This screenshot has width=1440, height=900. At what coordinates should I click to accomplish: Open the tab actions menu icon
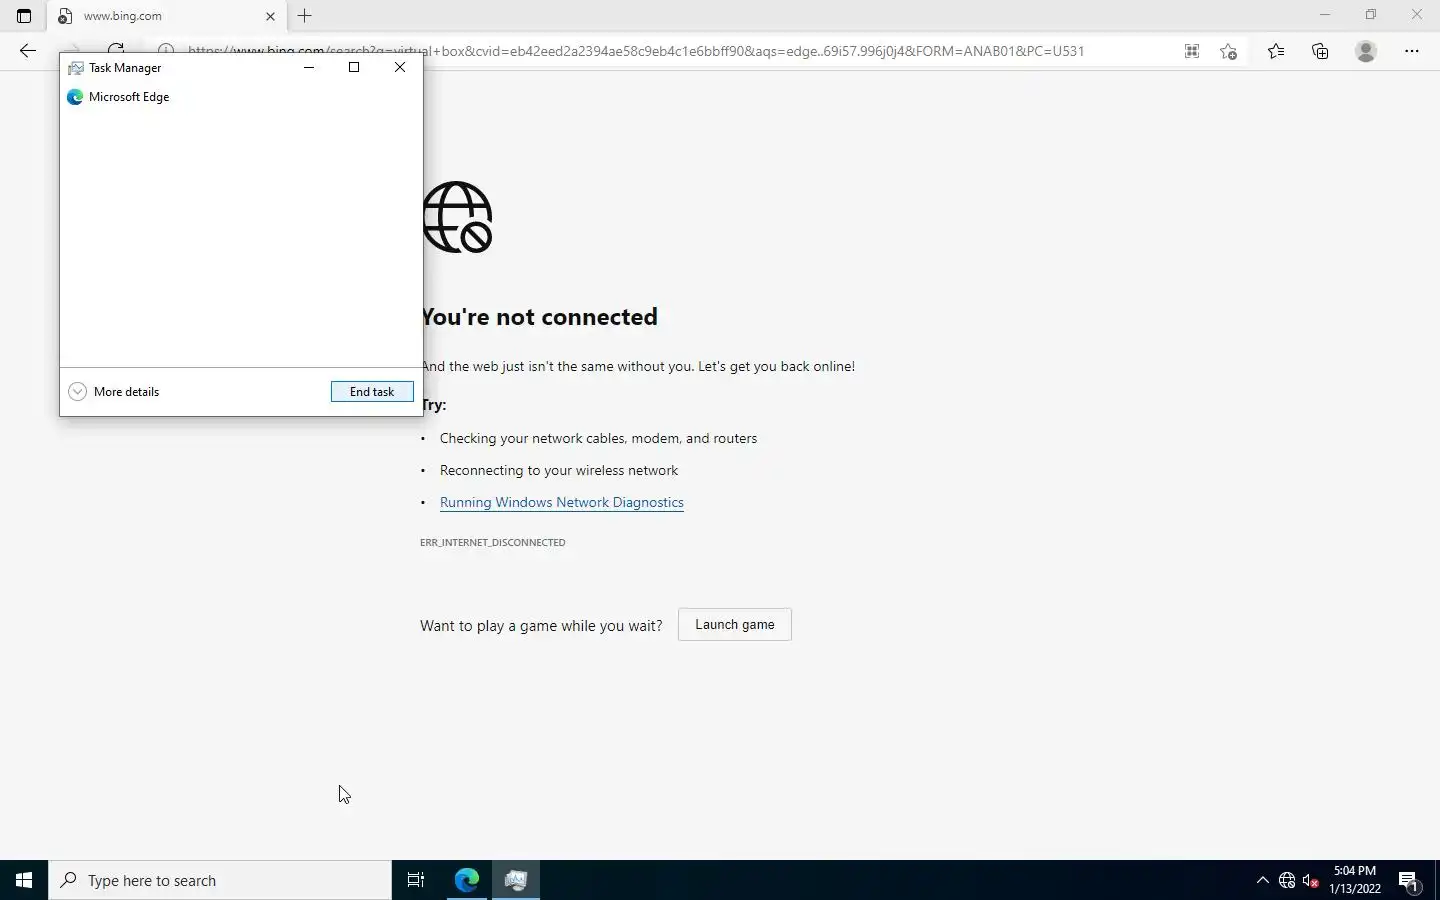(24, 16)
